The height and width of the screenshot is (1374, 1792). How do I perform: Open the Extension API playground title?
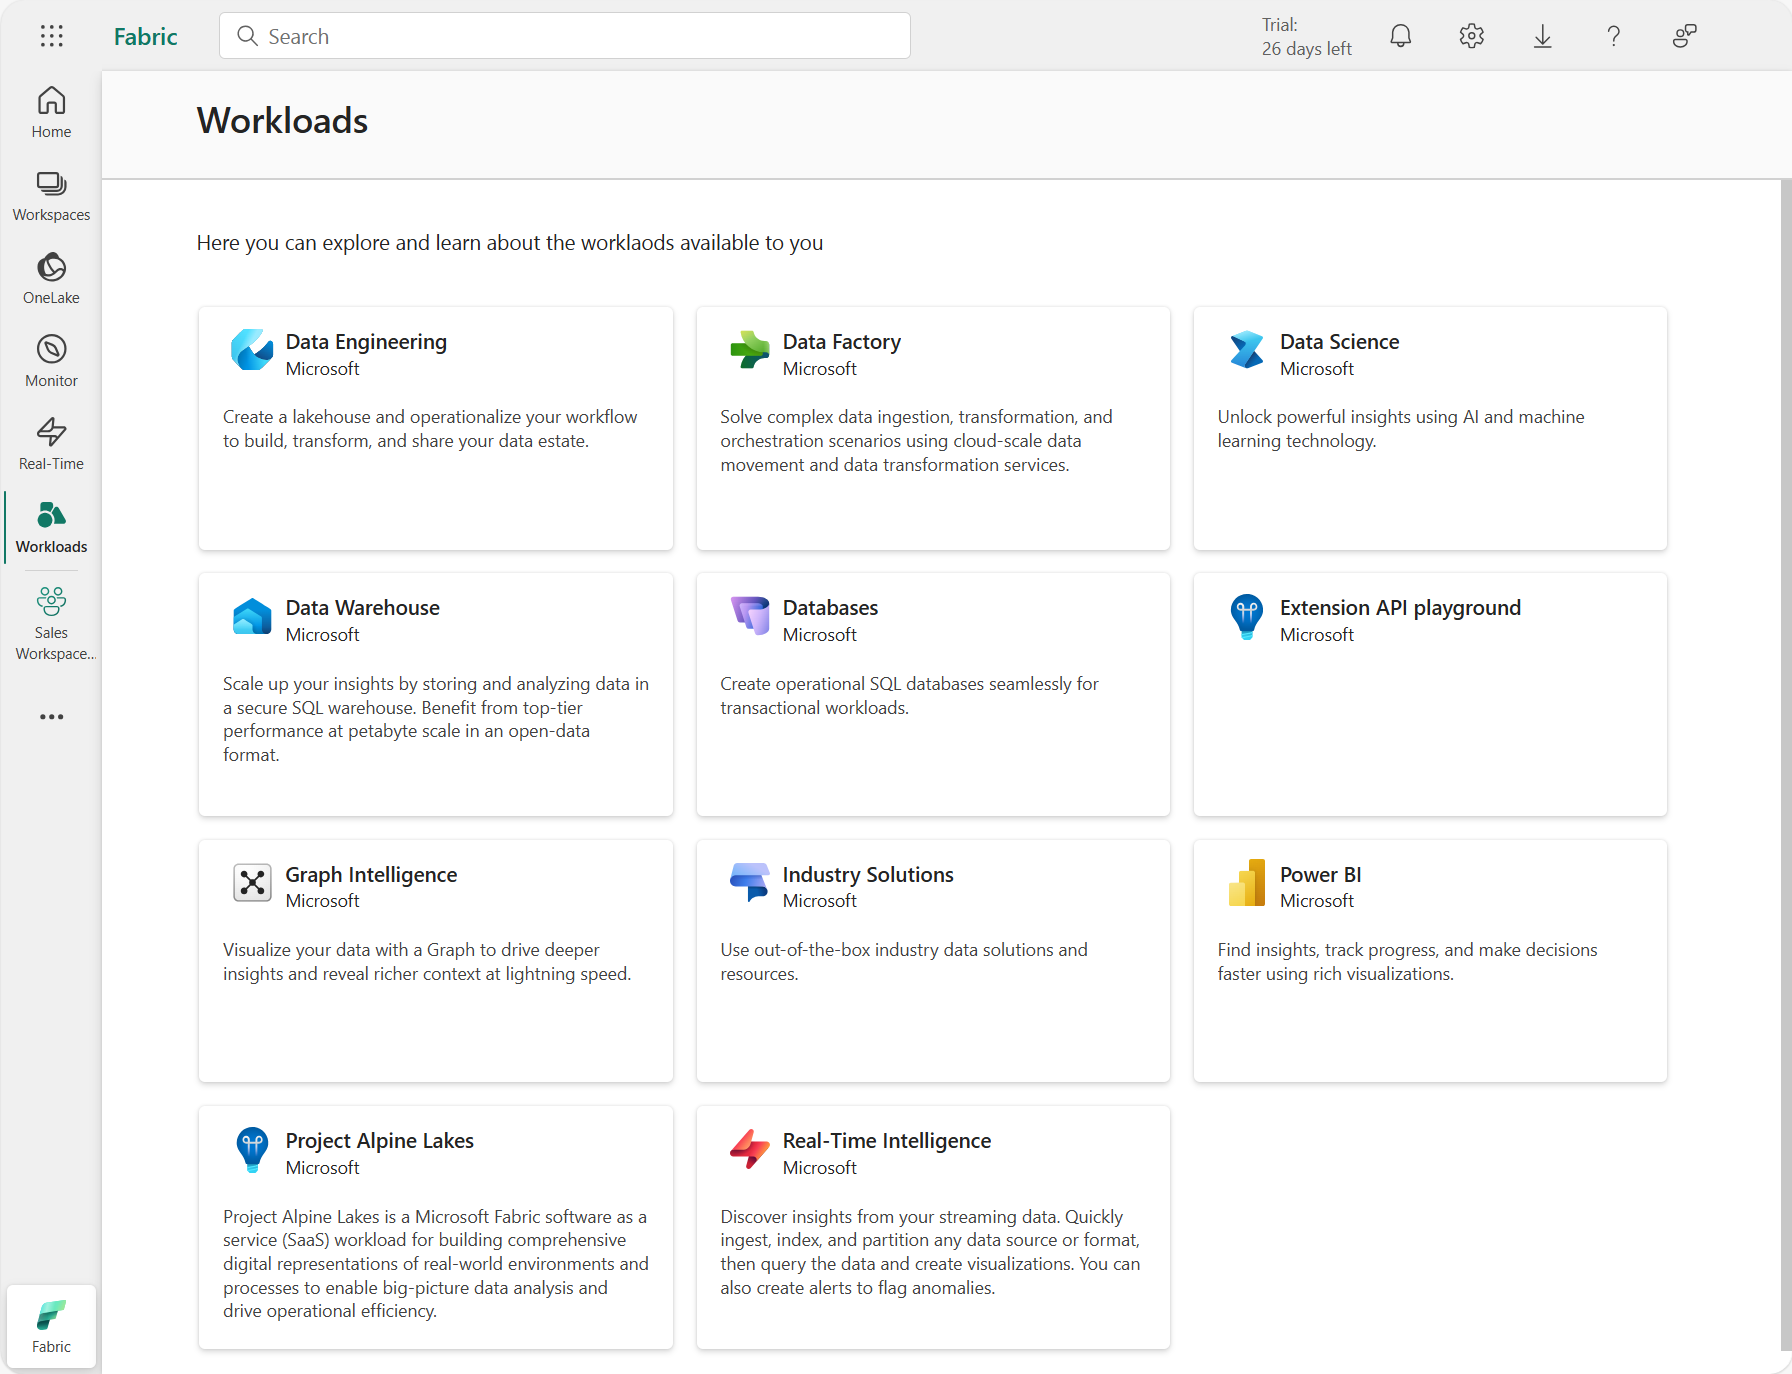point(1400,608)
